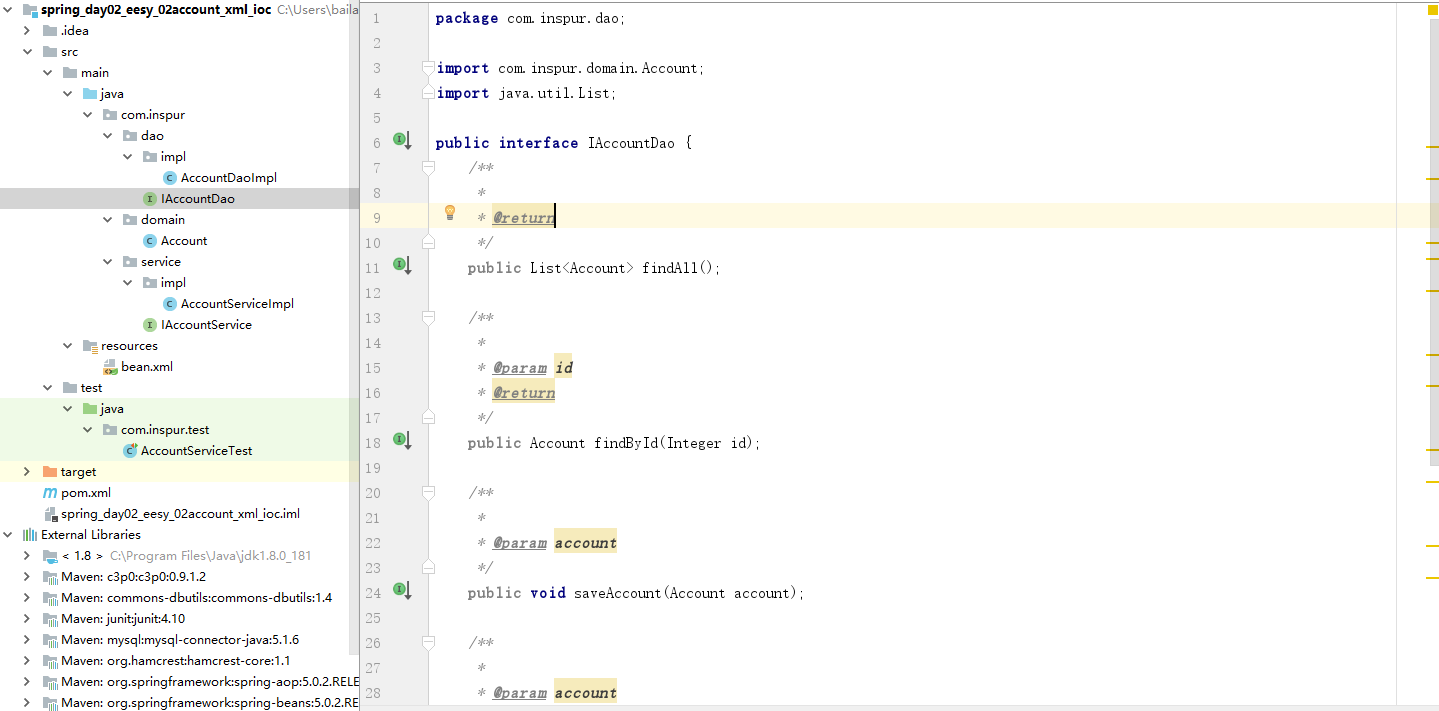Screen dimensions: 1439x711
Task: Open the pom.xml Maven file
Action: click(86, 493)
